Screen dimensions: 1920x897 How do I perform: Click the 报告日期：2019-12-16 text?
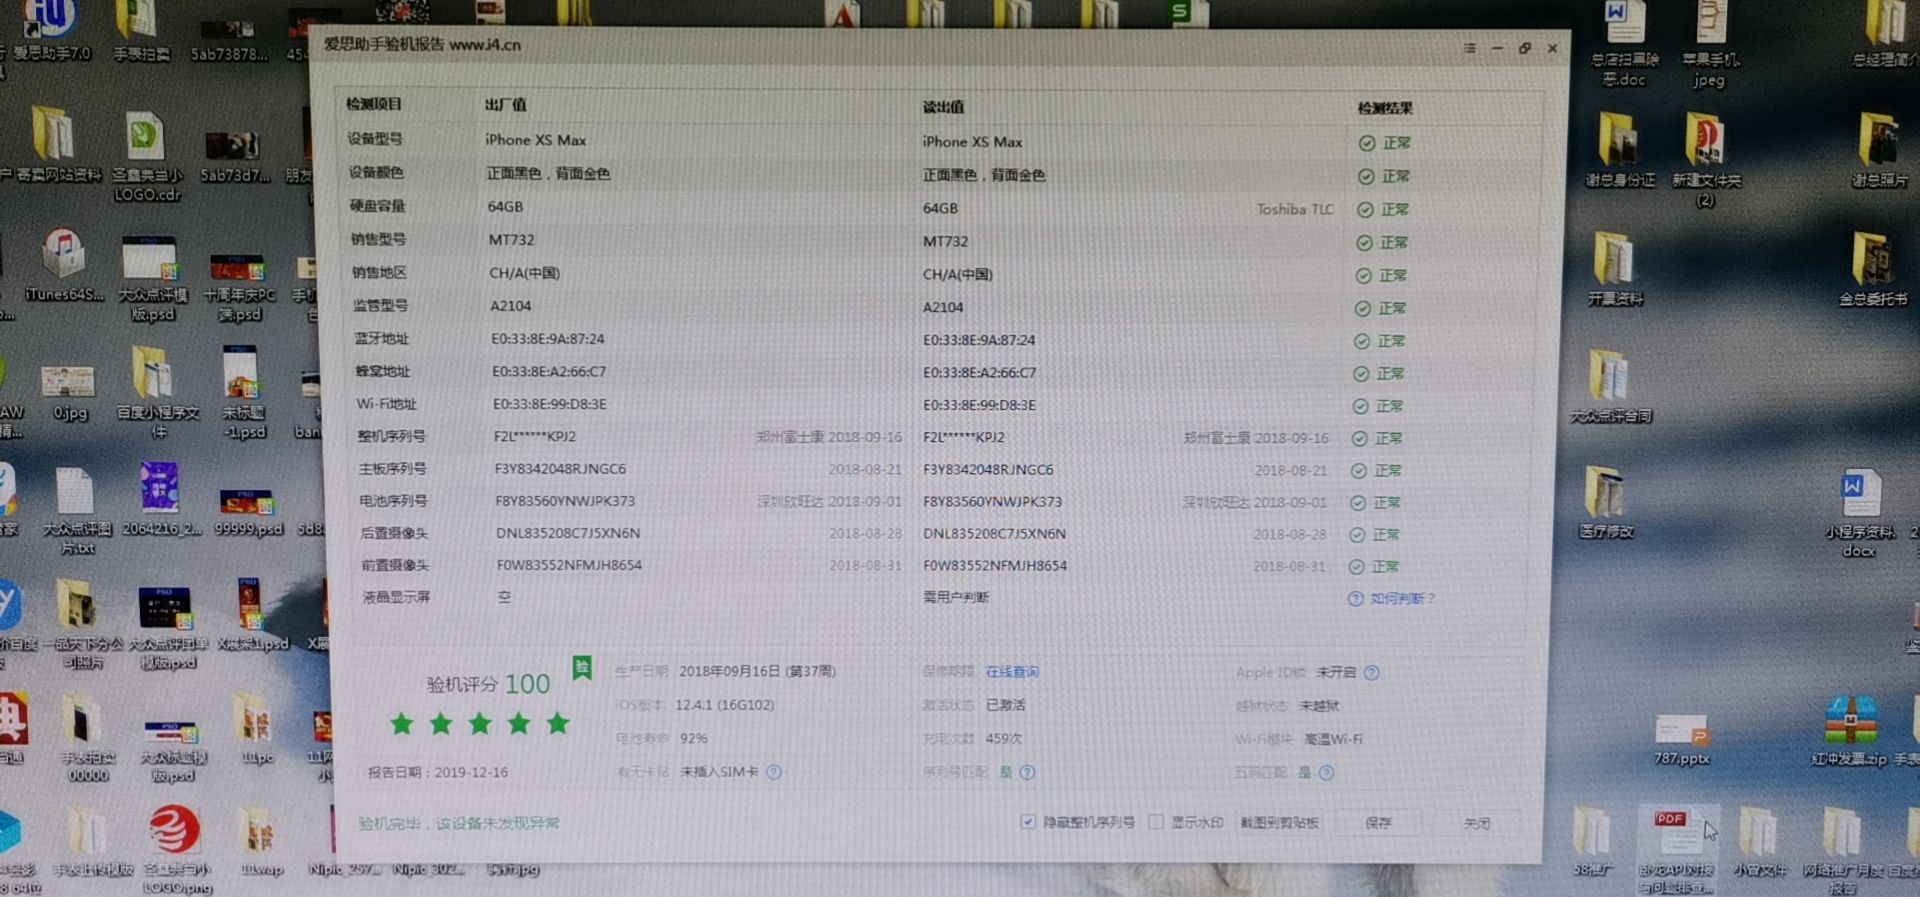438,772
